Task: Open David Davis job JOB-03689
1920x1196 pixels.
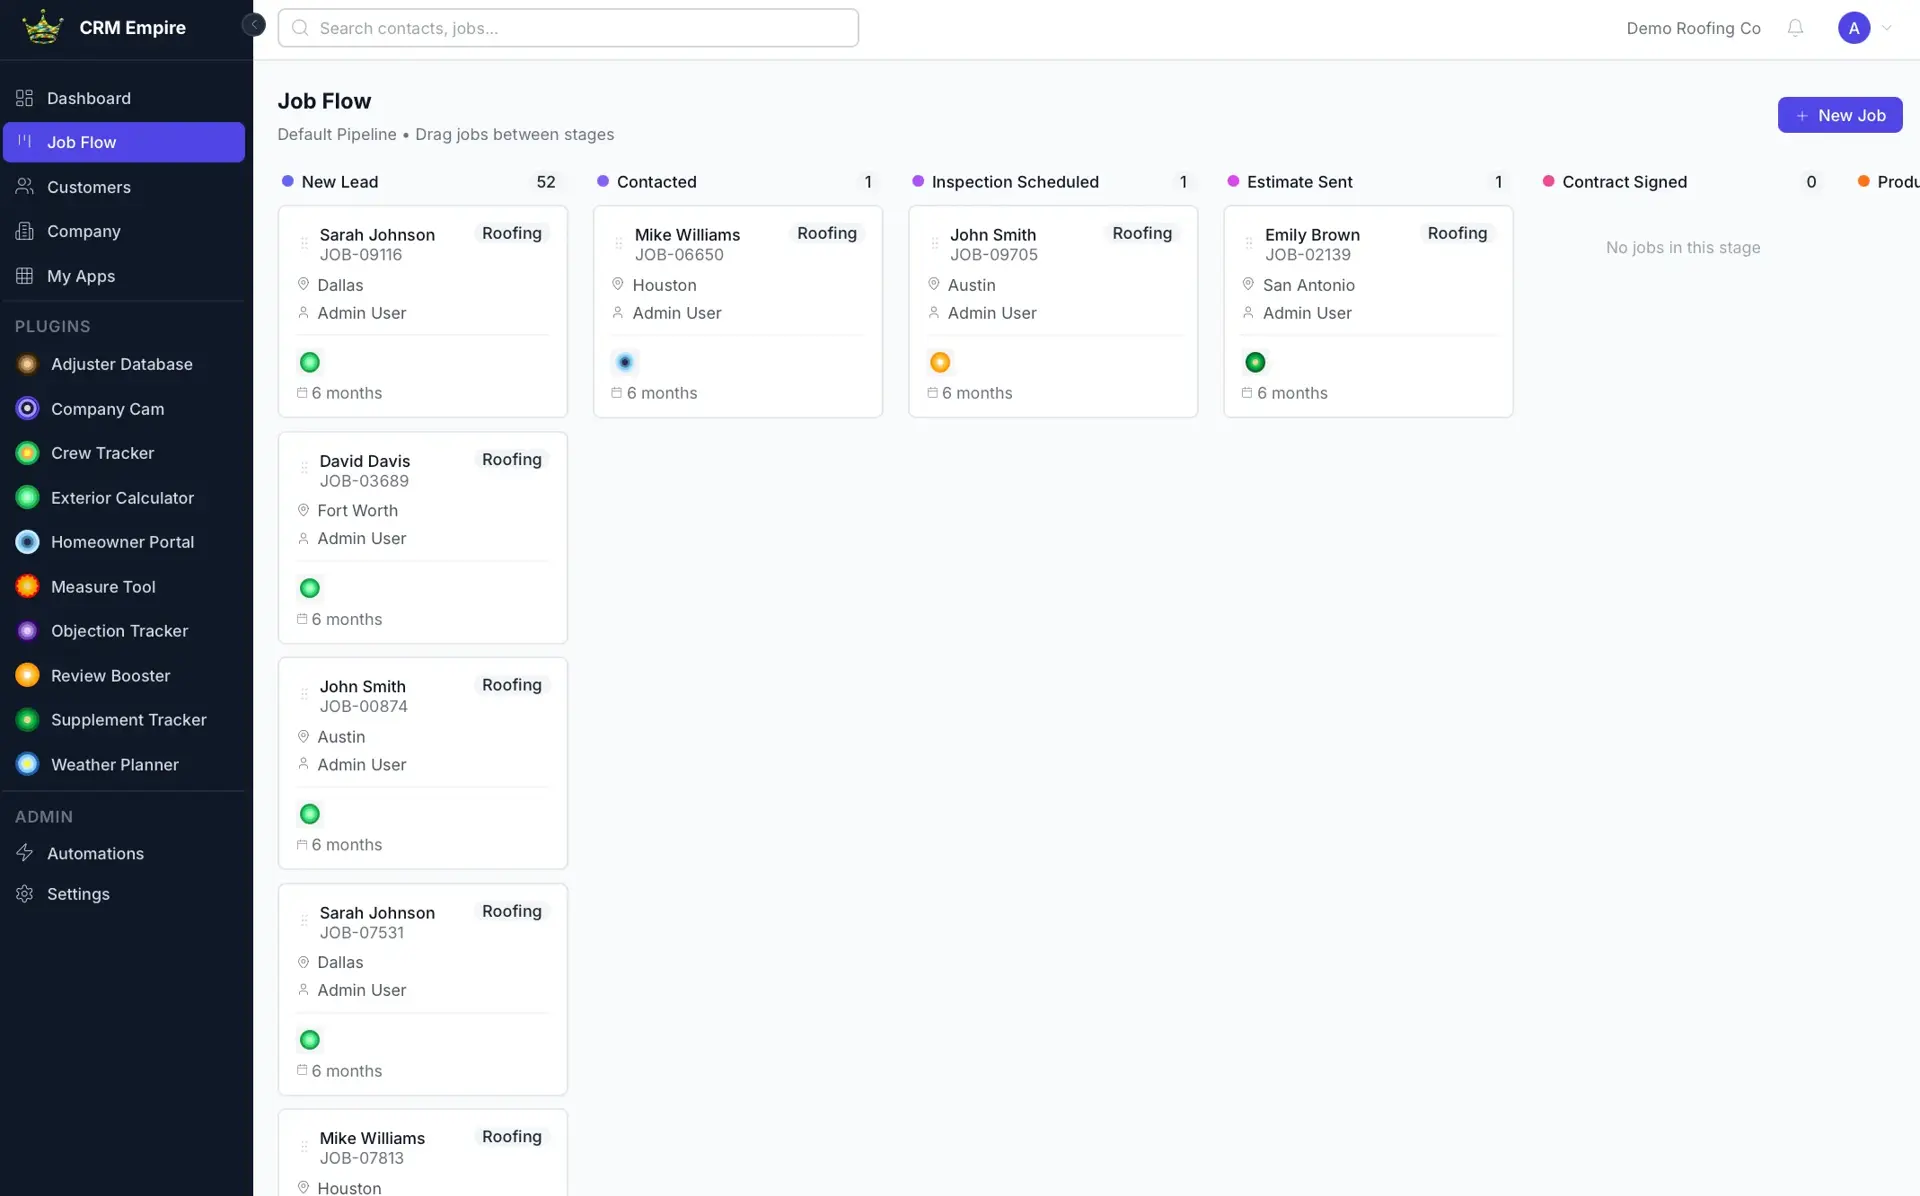Action: [422, 537]
